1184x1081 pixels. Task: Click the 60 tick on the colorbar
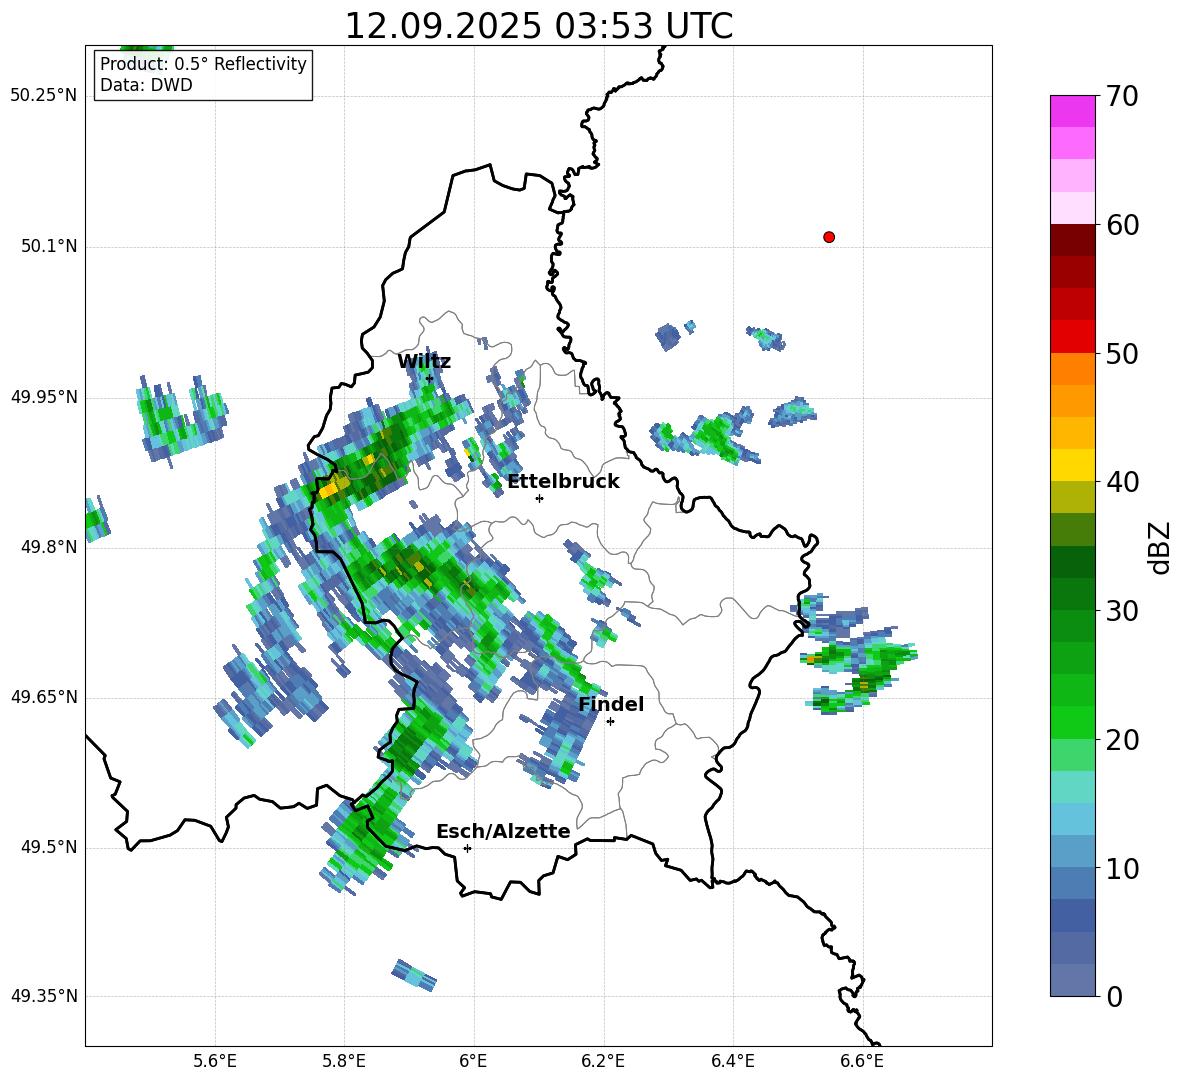tap(1122, 225)
